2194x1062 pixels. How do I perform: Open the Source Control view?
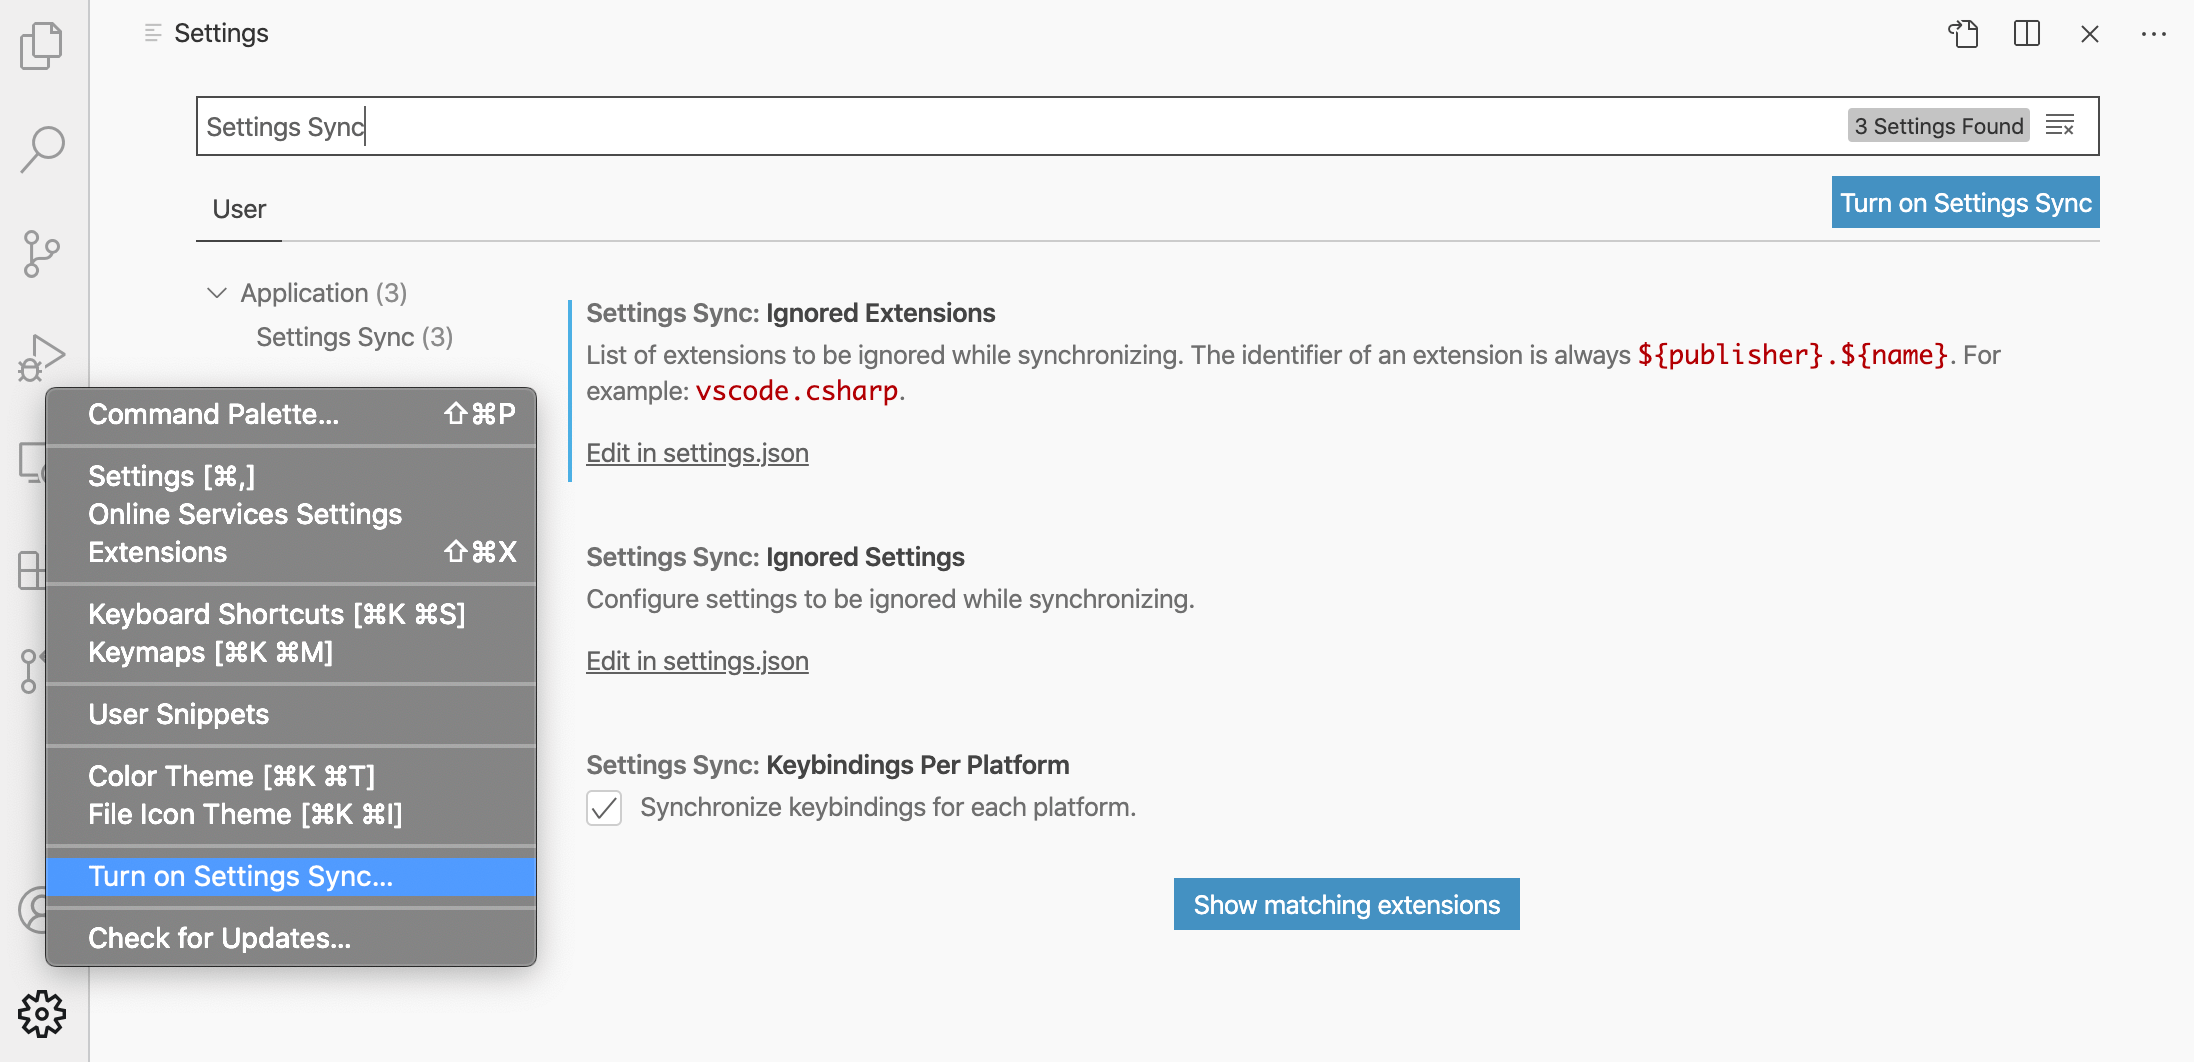41,253
